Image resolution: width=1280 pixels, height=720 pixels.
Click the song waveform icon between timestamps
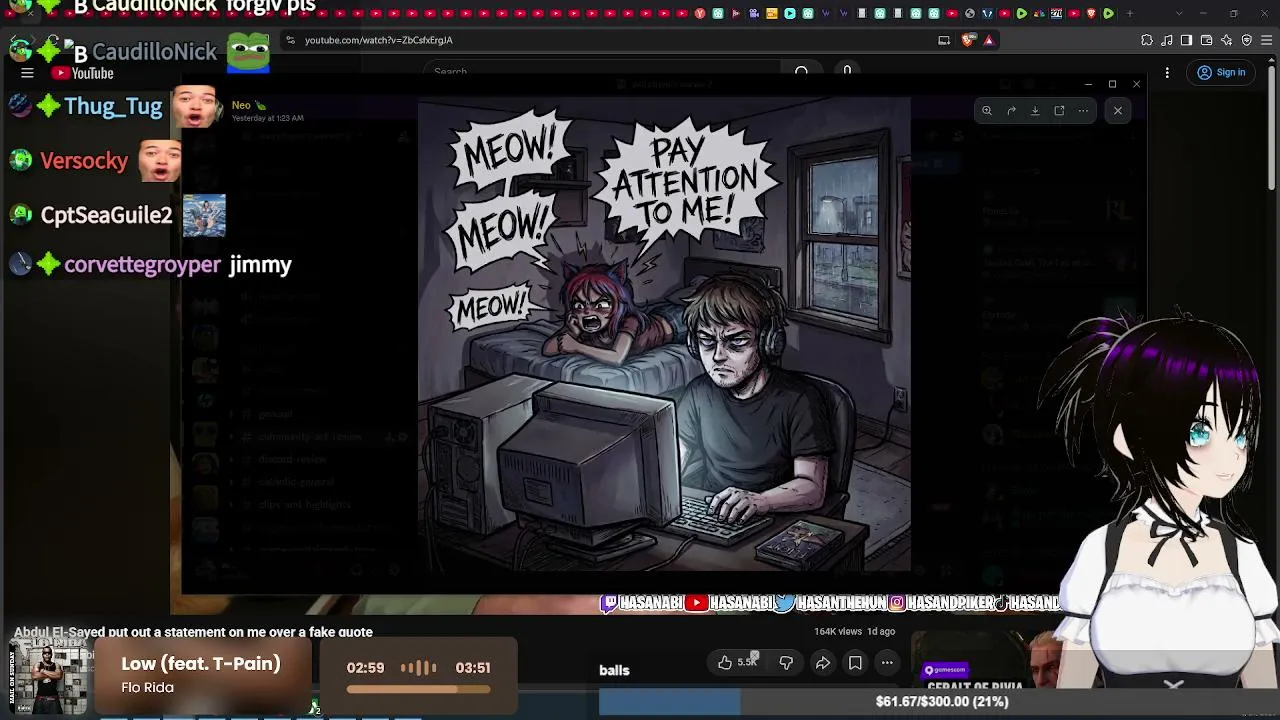tap(419, 668)
